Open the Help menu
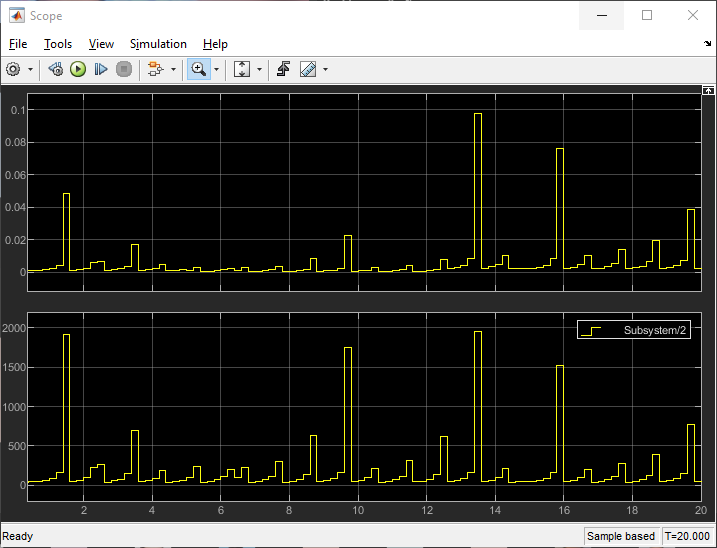This screenshot has width=717, height=548. tap(215, 44)
